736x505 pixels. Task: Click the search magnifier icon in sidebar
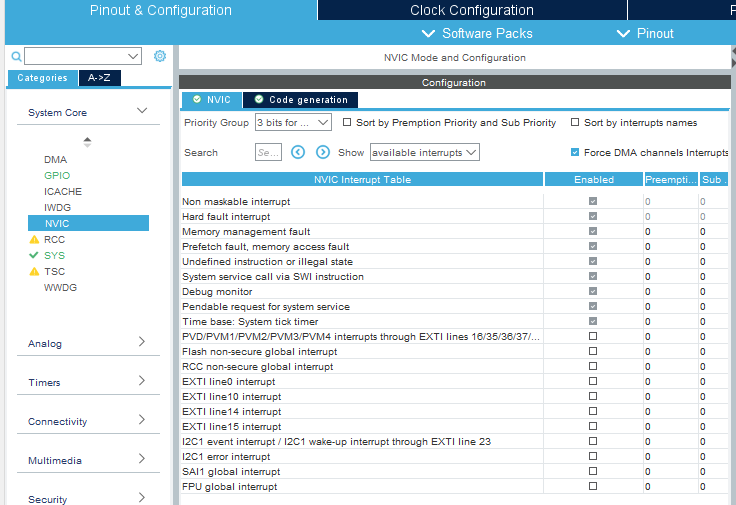click(16, 57)
